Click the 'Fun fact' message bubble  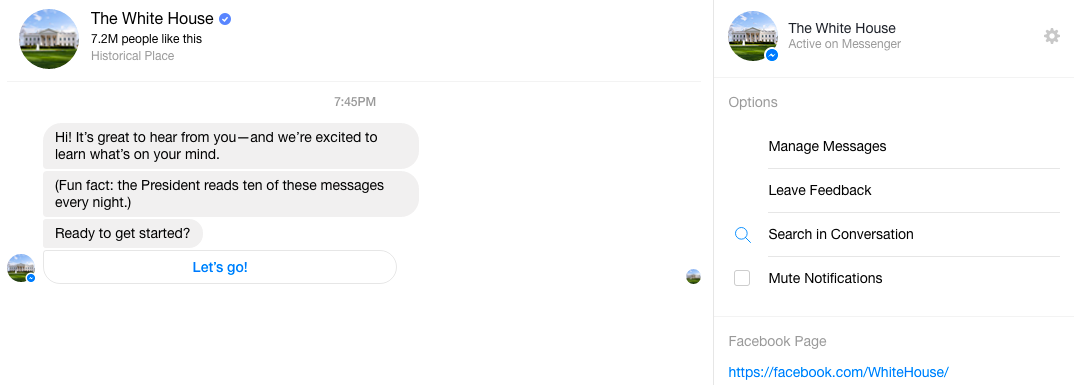231,194
